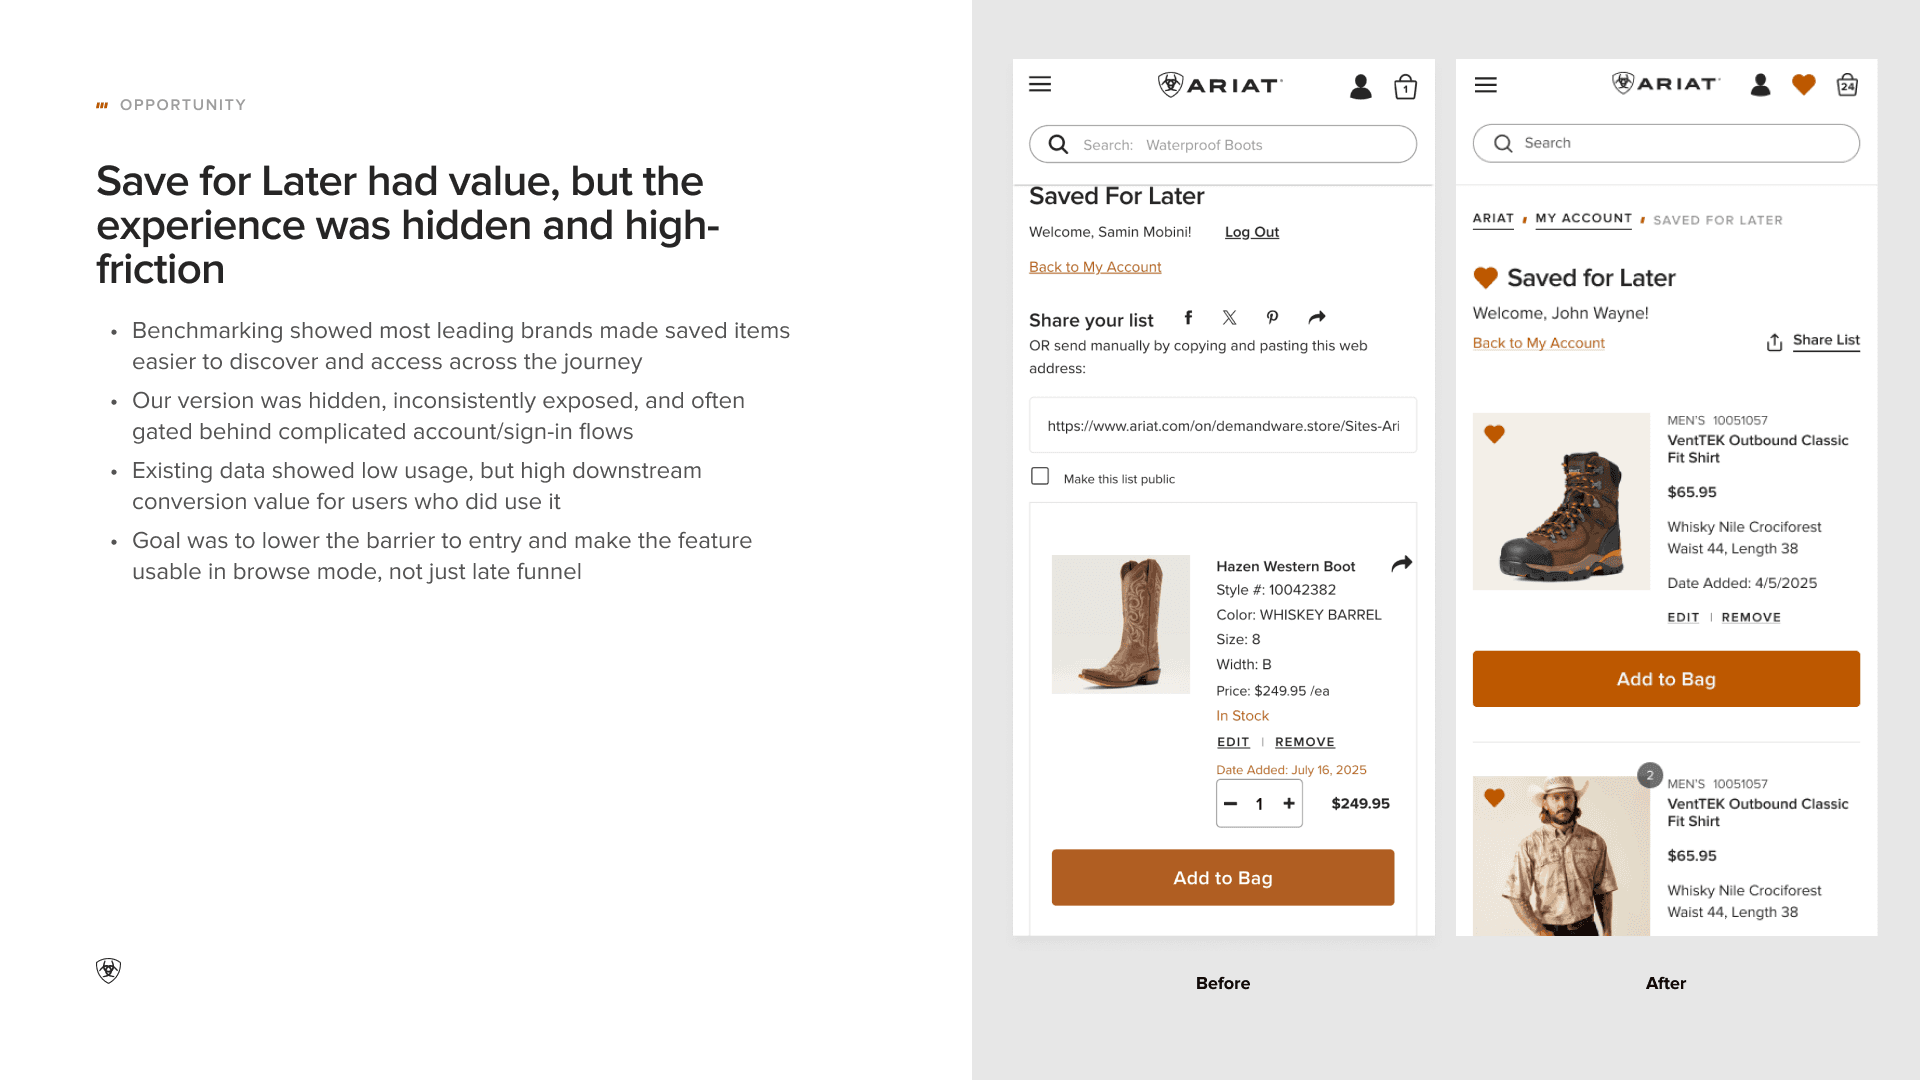Open hamburger menu in After mockup
This screenshot has width=1920, height=1080.
[x=1486, y=85]
